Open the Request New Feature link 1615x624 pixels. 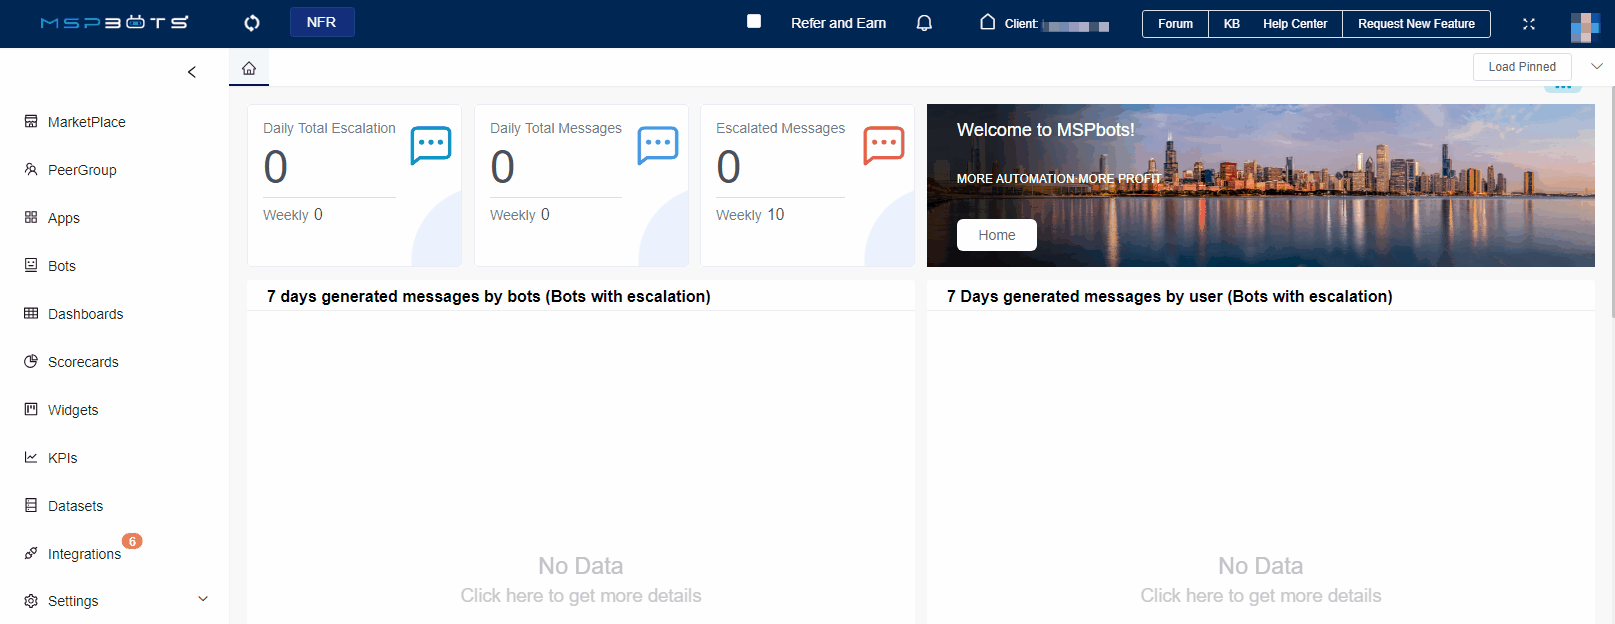point(1416,24)
